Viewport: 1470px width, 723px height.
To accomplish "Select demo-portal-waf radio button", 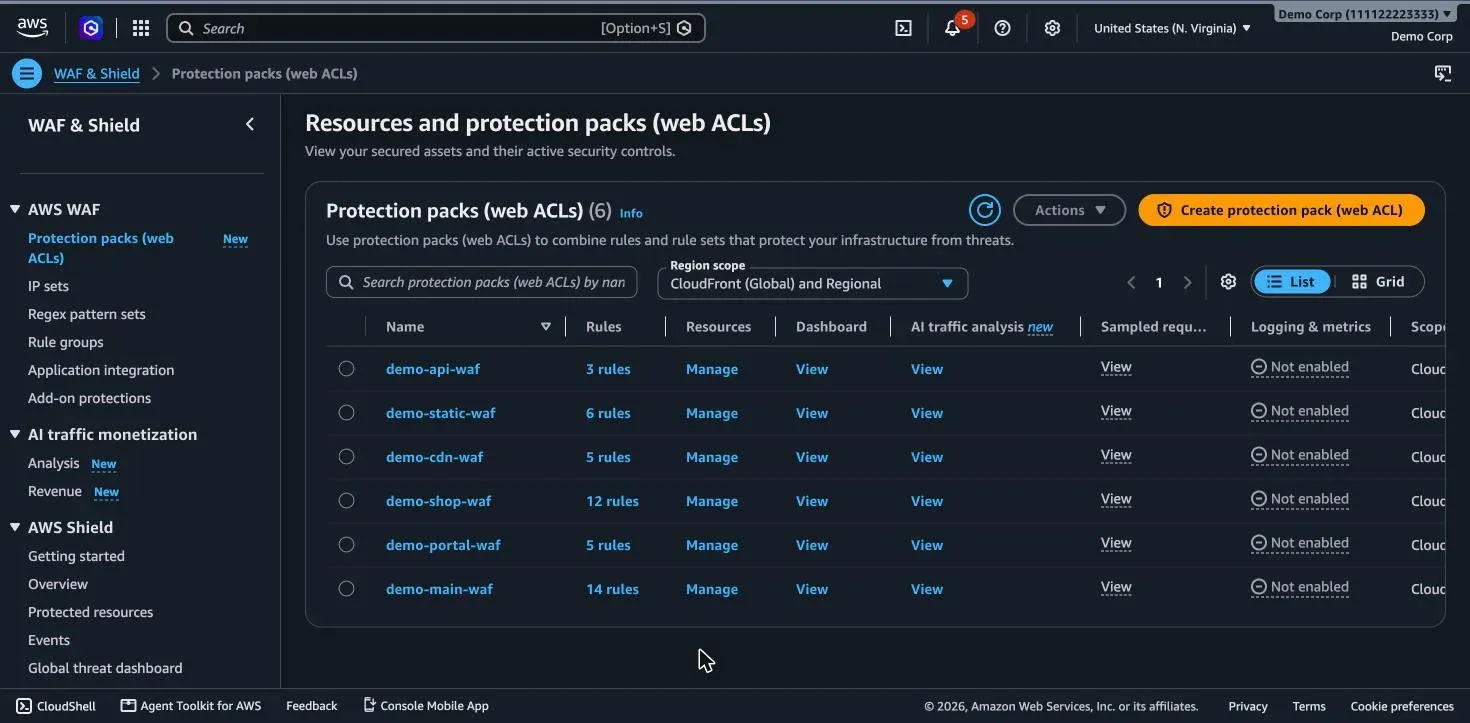I will point(346,544).
